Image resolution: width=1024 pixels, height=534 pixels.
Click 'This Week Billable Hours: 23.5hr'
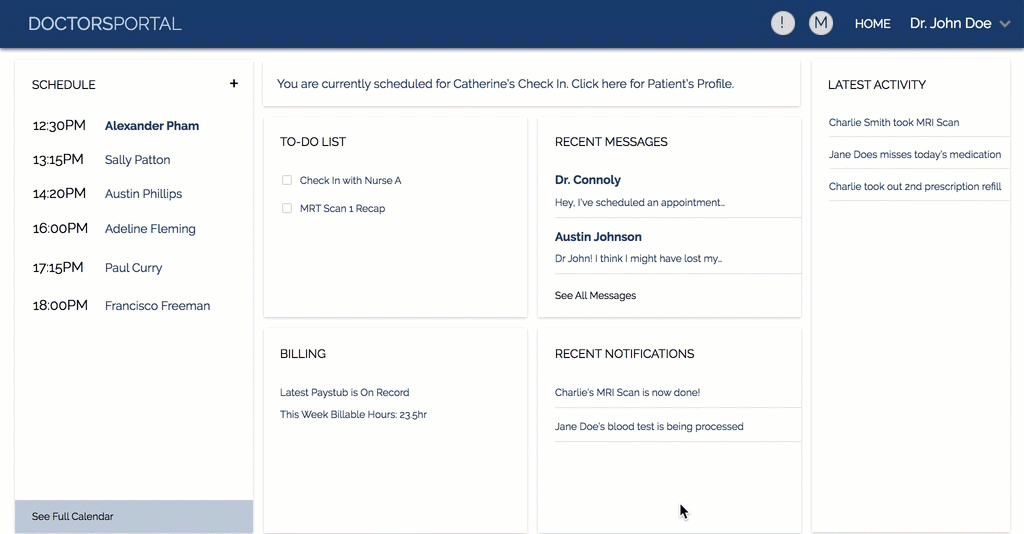[353, 415]
